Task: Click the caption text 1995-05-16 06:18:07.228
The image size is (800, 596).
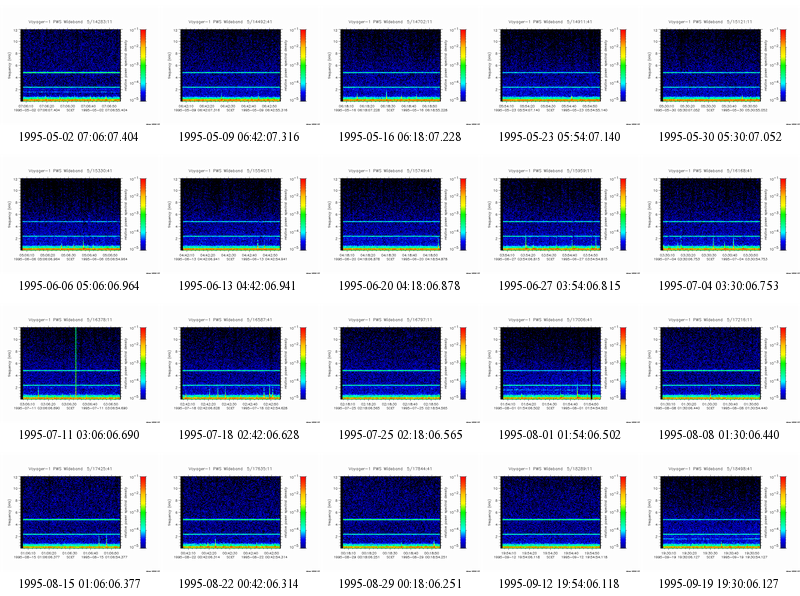Action: click(x=400, y=137)
